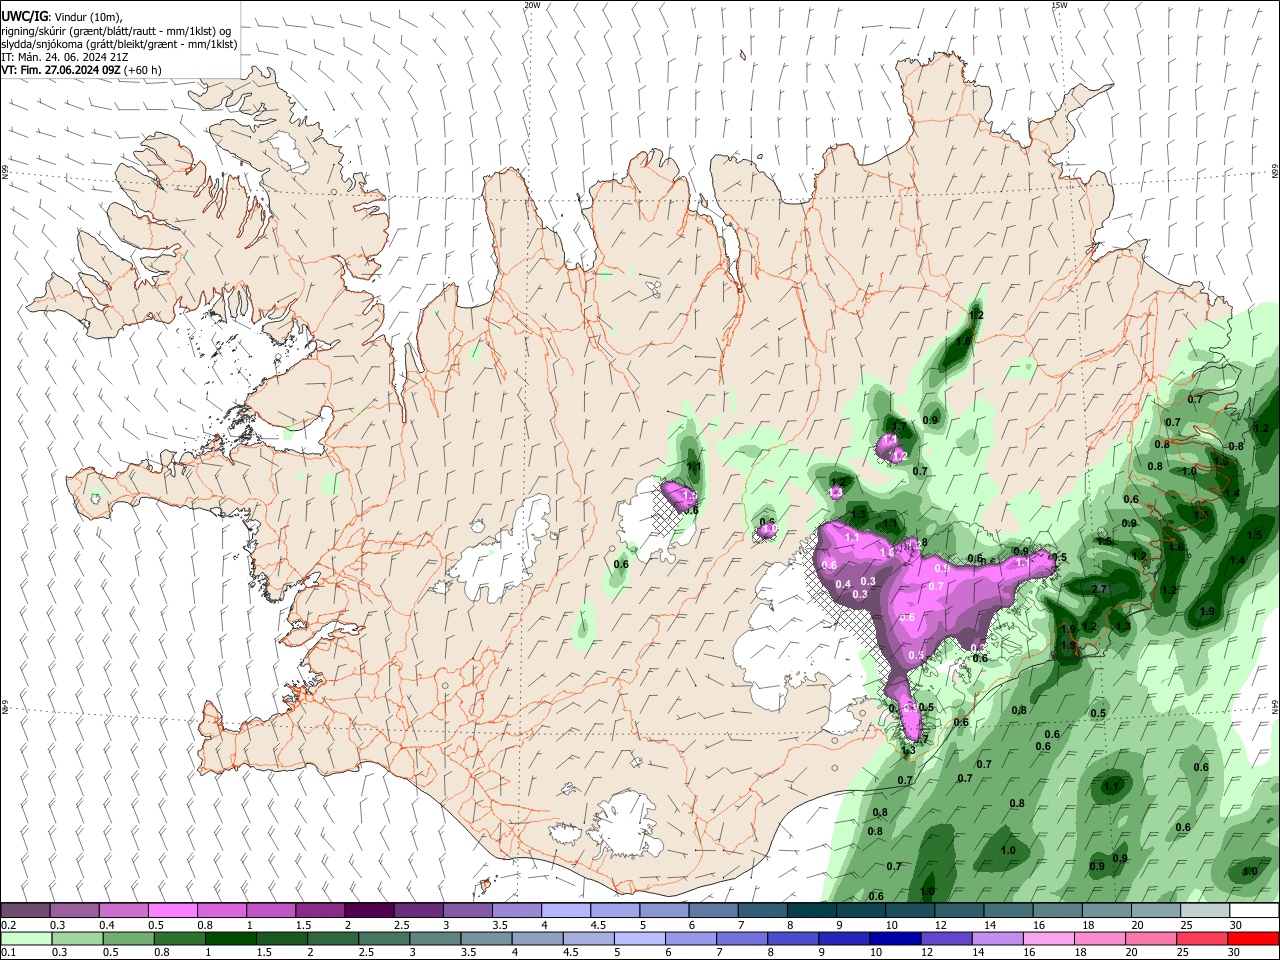The width and height of the screenshot is (1280, 960).
Task: Select the pale green 0.1–0.3 rain legend swatch
Action: 26,939
